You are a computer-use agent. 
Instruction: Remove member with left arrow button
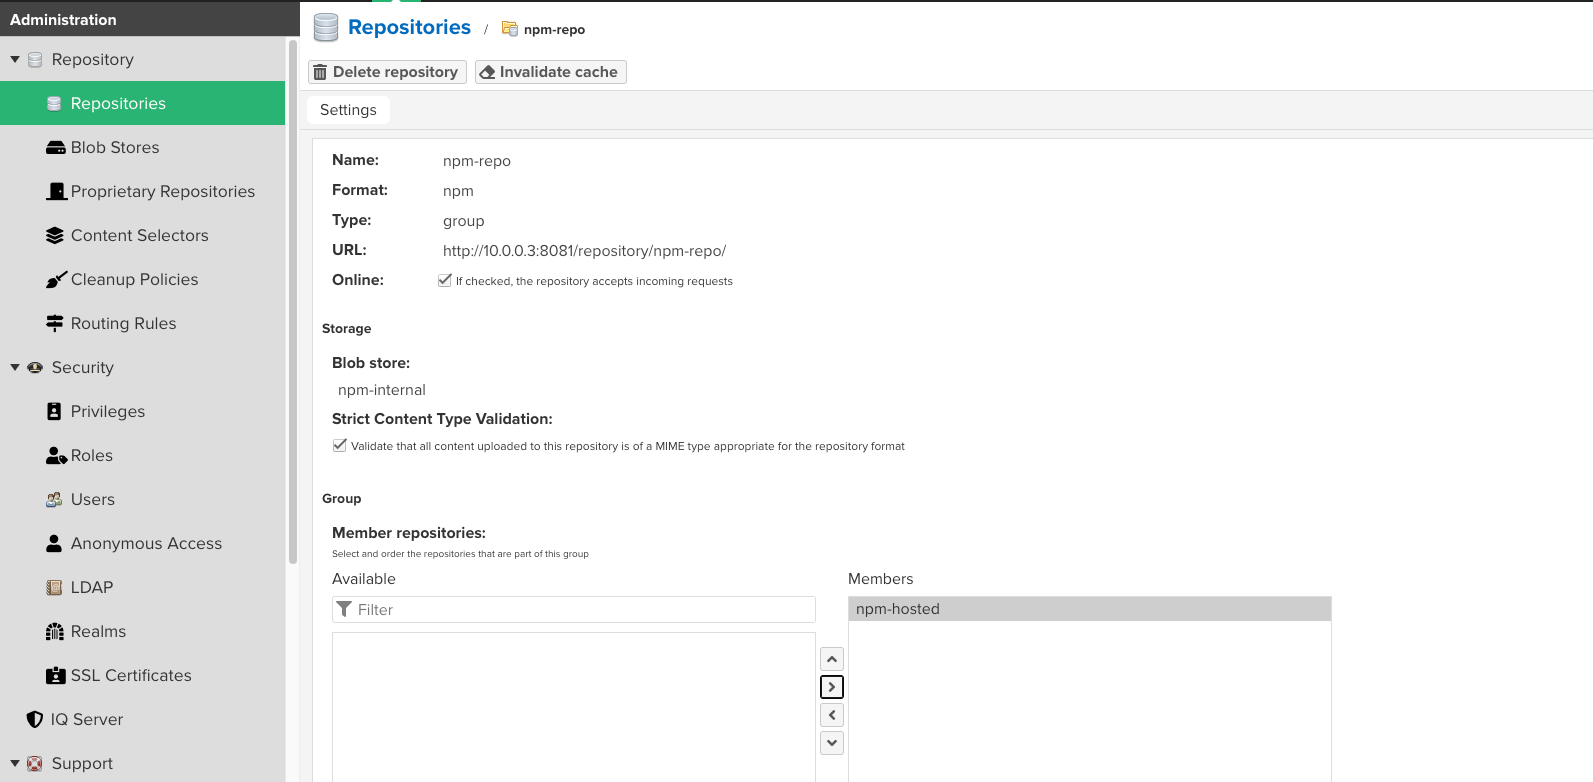pos(832,715)
